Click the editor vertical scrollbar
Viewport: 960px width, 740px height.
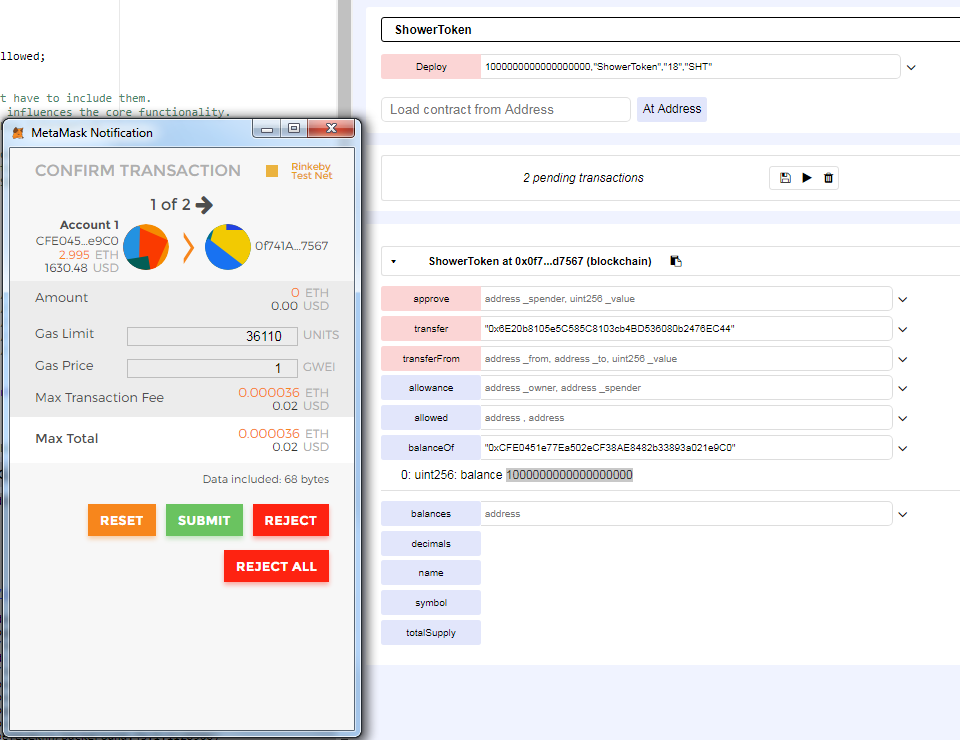pos(345,59)
